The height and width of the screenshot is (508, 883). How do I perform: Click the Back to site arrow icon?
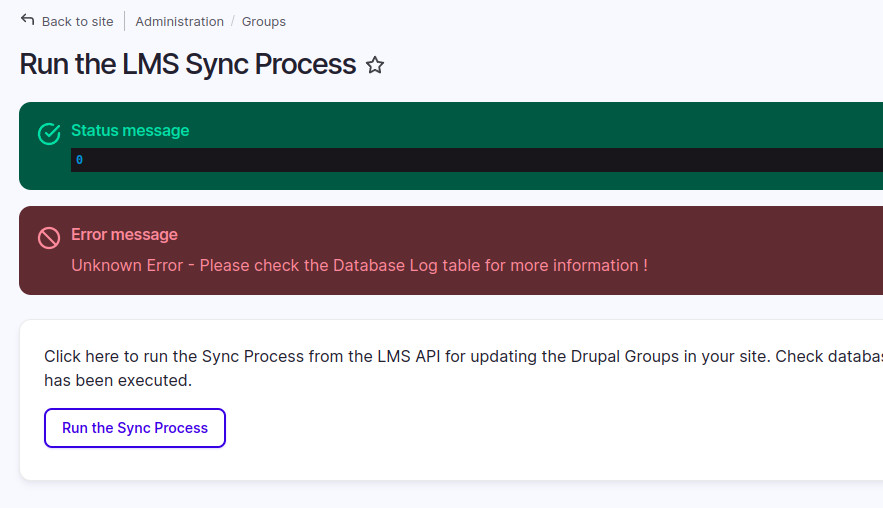tap(28, 20)
